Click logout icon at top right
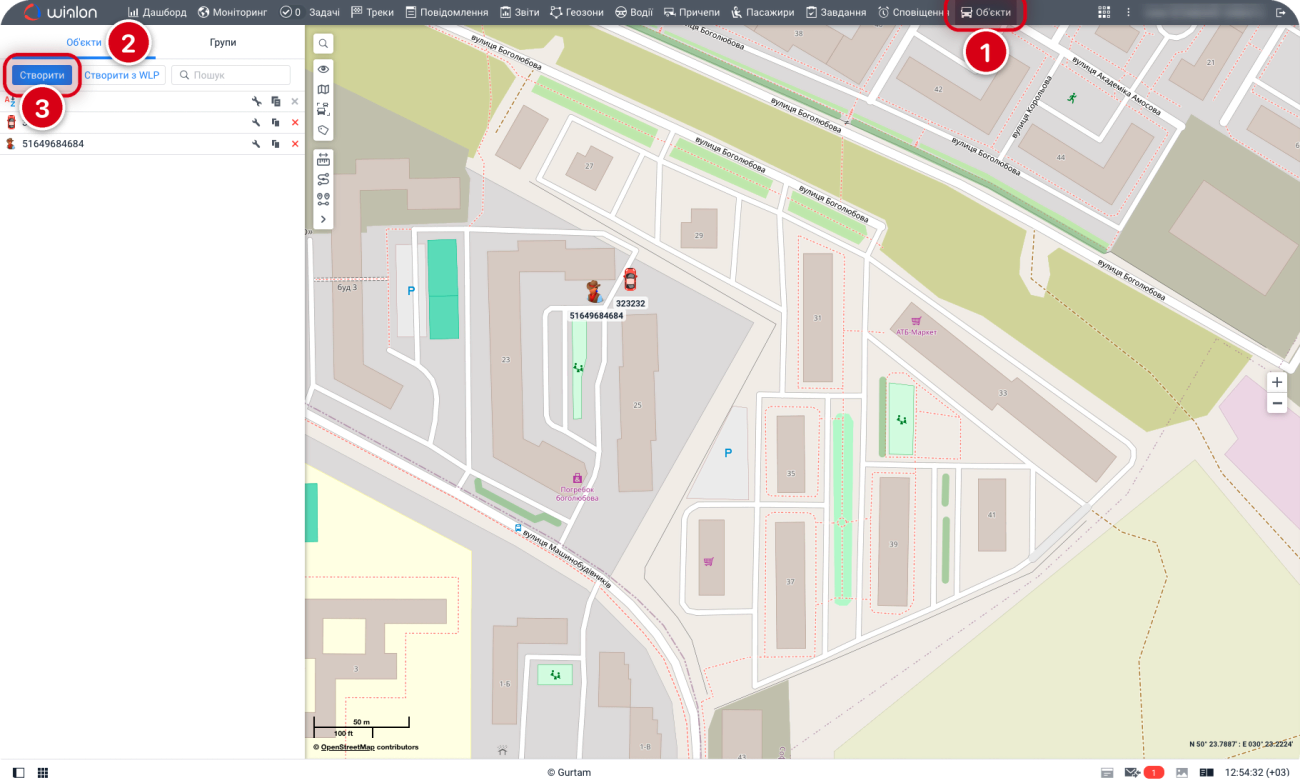 [x=1280, y=12]
